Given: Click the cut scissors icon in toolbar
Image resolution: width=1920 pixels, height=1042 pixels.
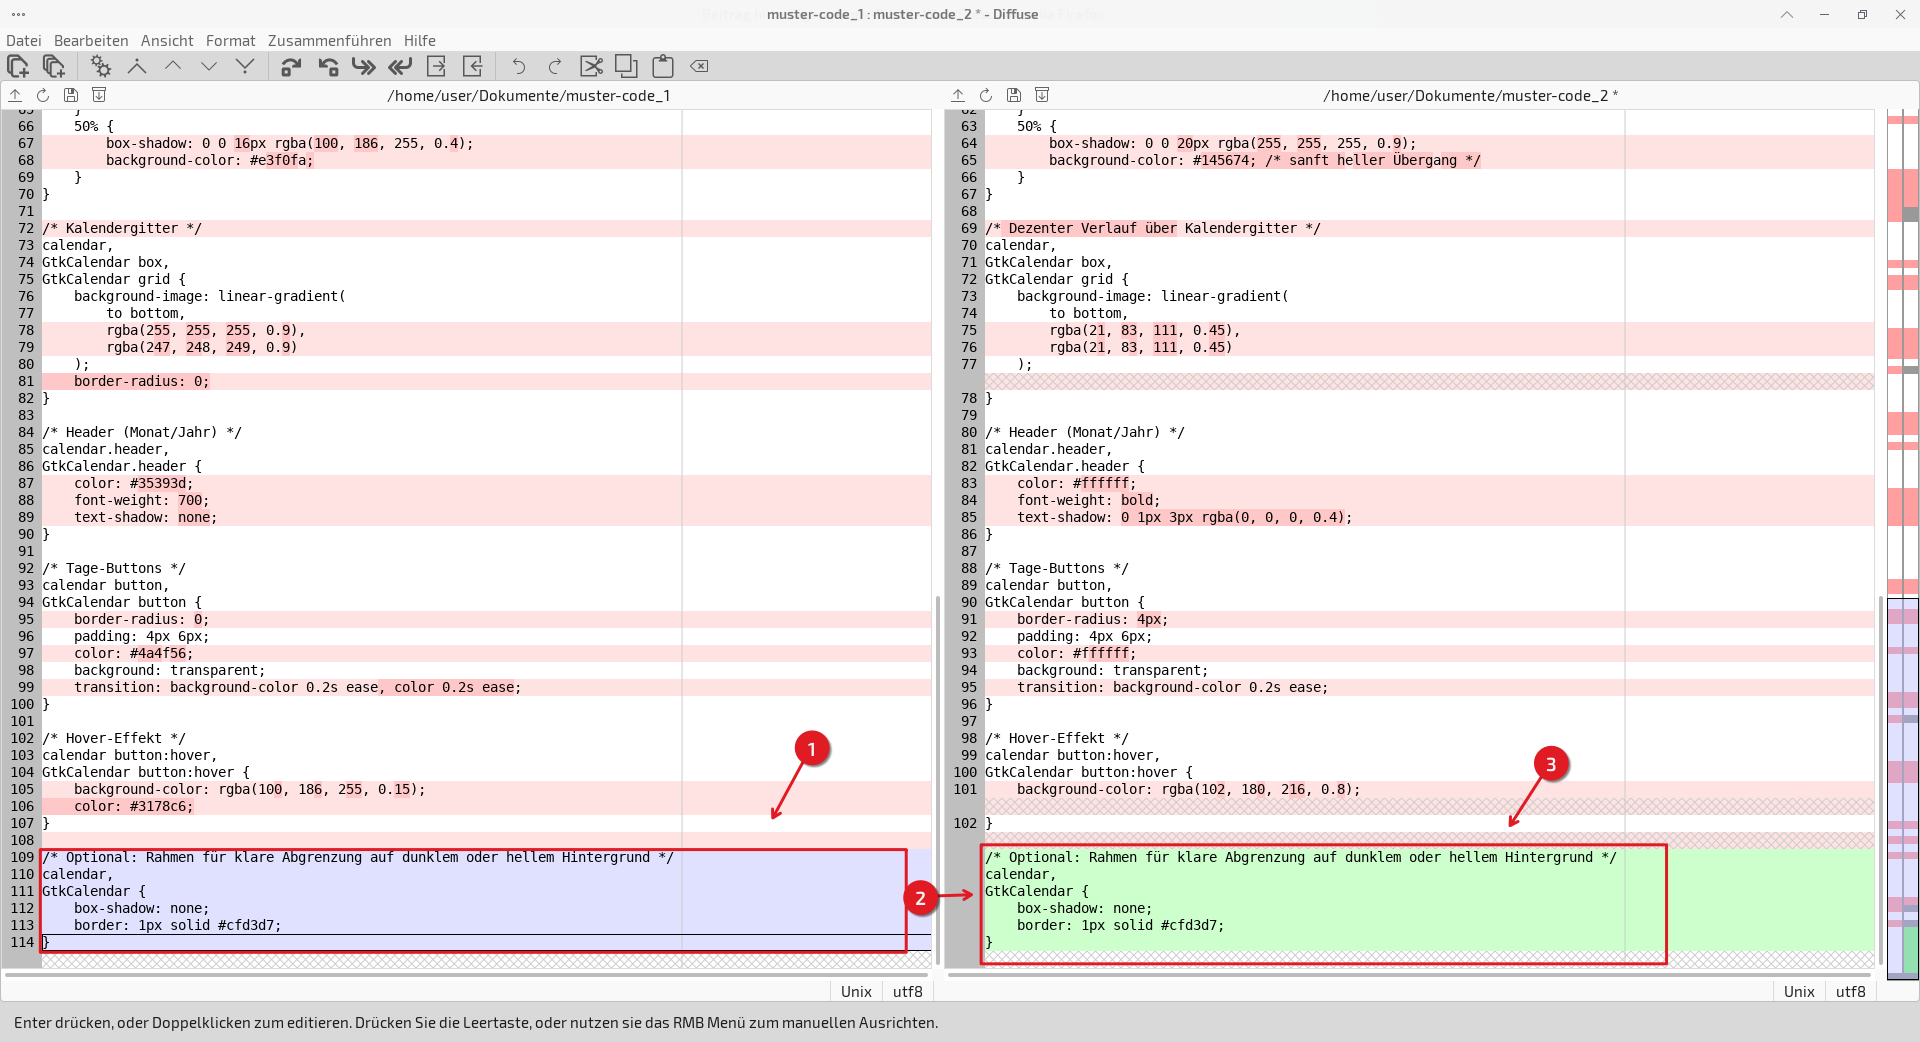Looking at the screenshot, I should pos(591,66).
